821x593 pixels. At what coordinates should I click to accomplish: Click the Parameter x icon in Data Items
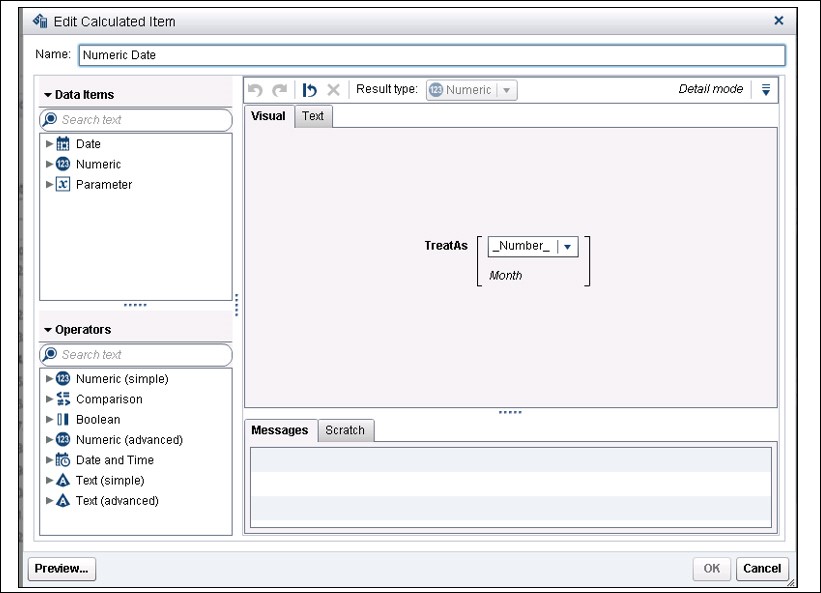[63, 185]
